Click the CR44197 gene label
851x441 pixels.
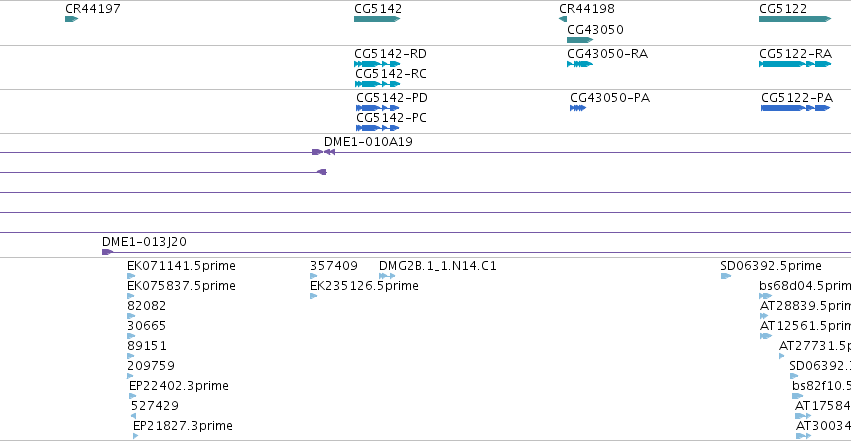pyautogui.click(x=93, y=9)
